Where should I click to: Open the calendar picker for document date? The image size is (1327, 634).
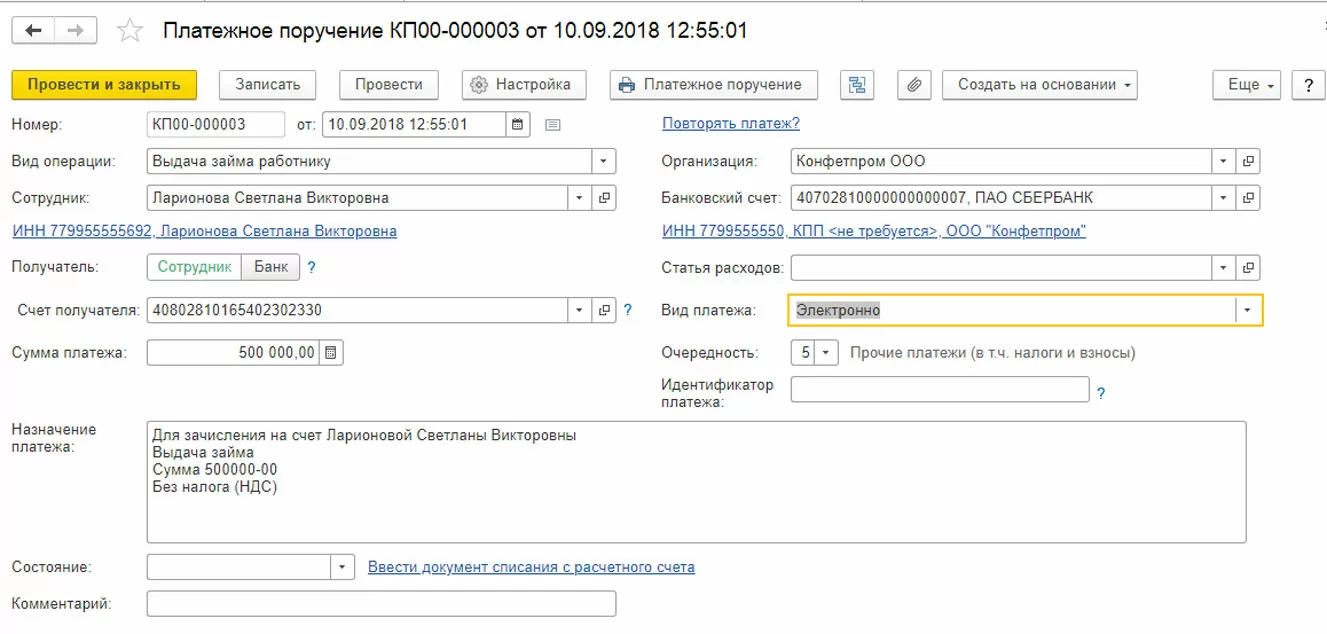click(517, 125)
